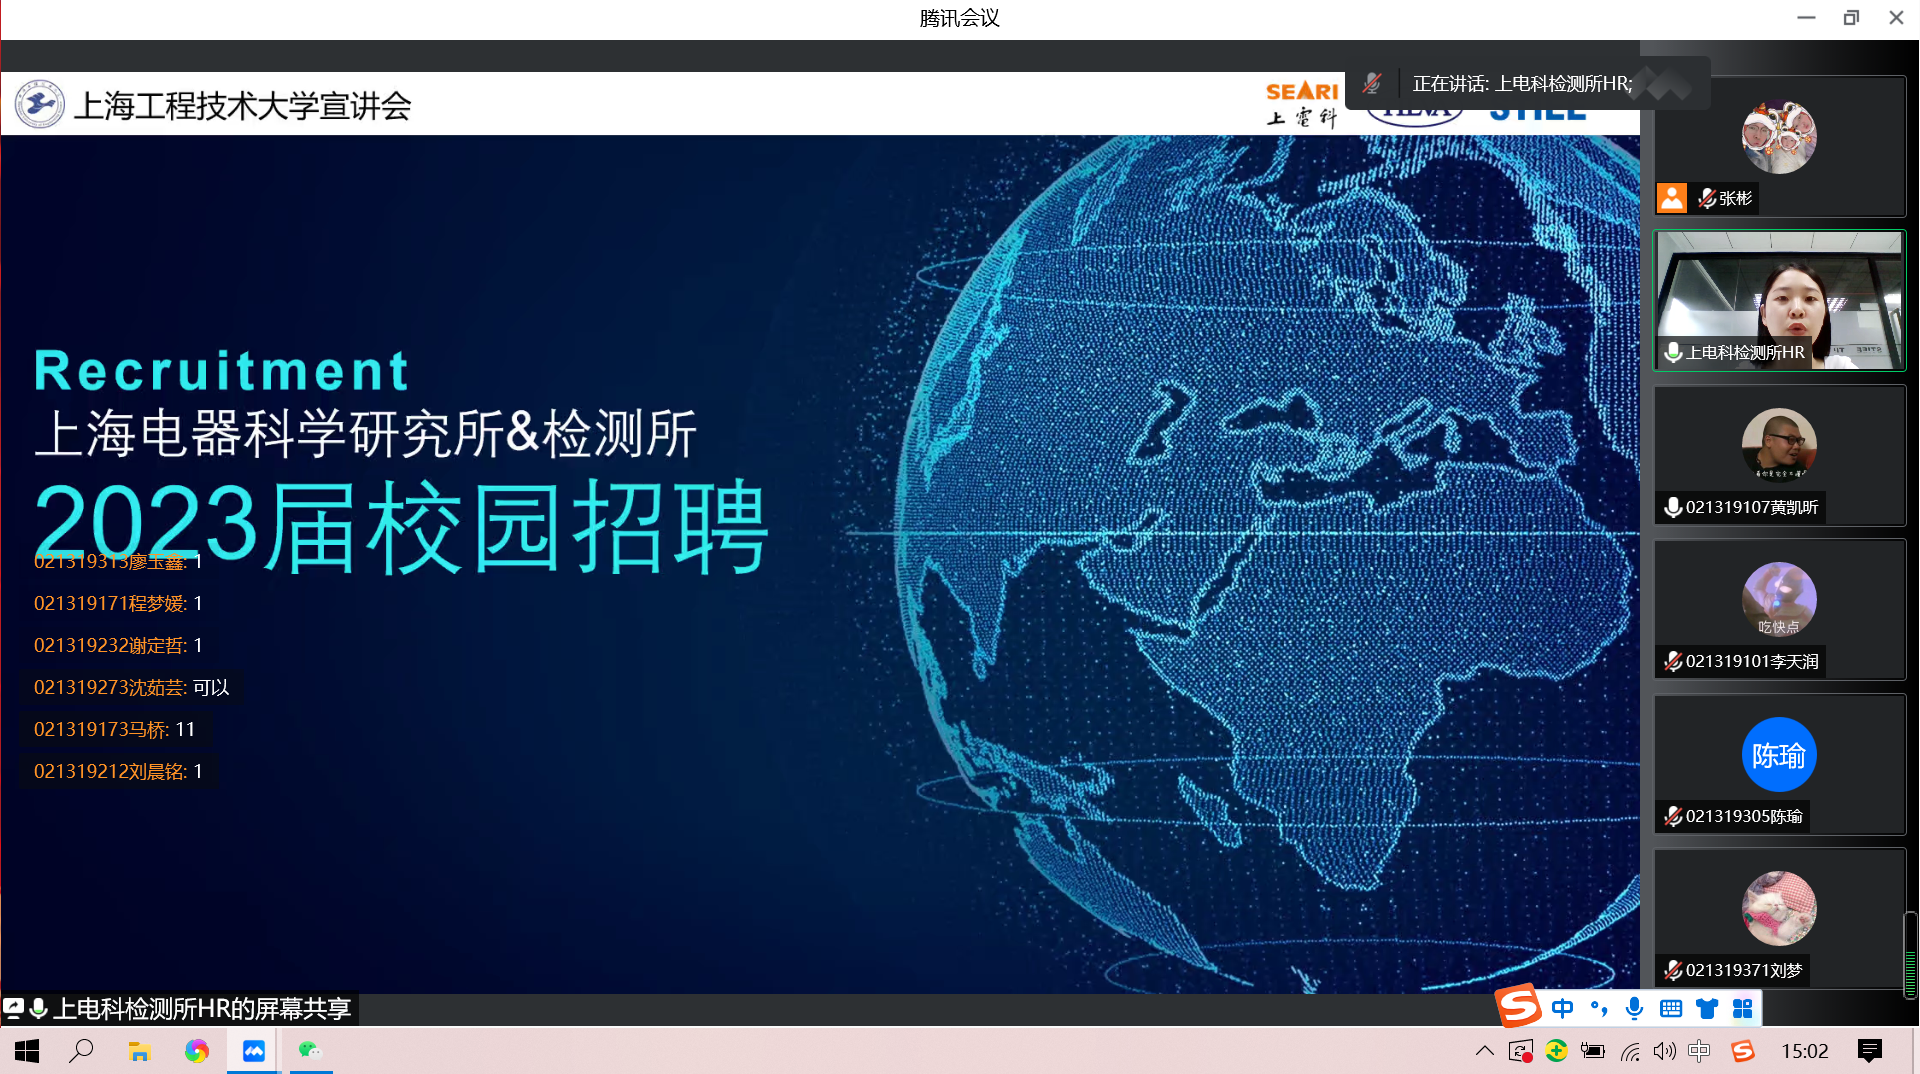The width and height of the screenshot is (1920, 1074).
Task: Select the 上电科检测所HR video thumbnail
Action: coord(1779,300)
